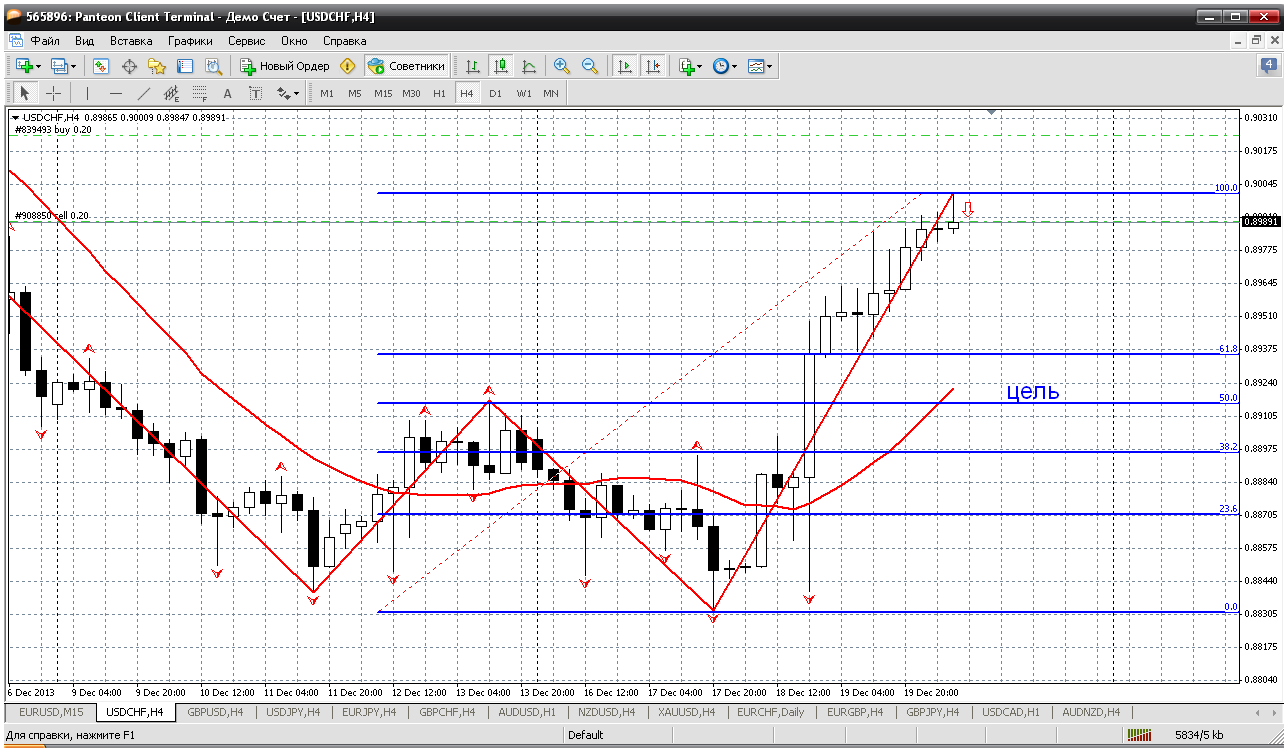
Task: Expand the Indicators dropdown arrow
Action: pos(699,66)
